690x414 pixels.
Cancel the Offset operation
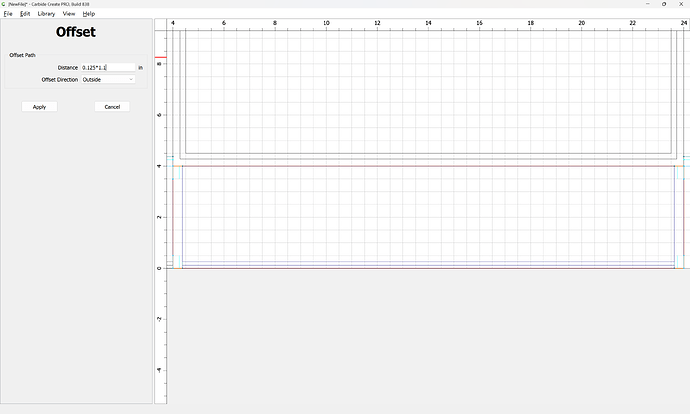click(x=112, y=107)
